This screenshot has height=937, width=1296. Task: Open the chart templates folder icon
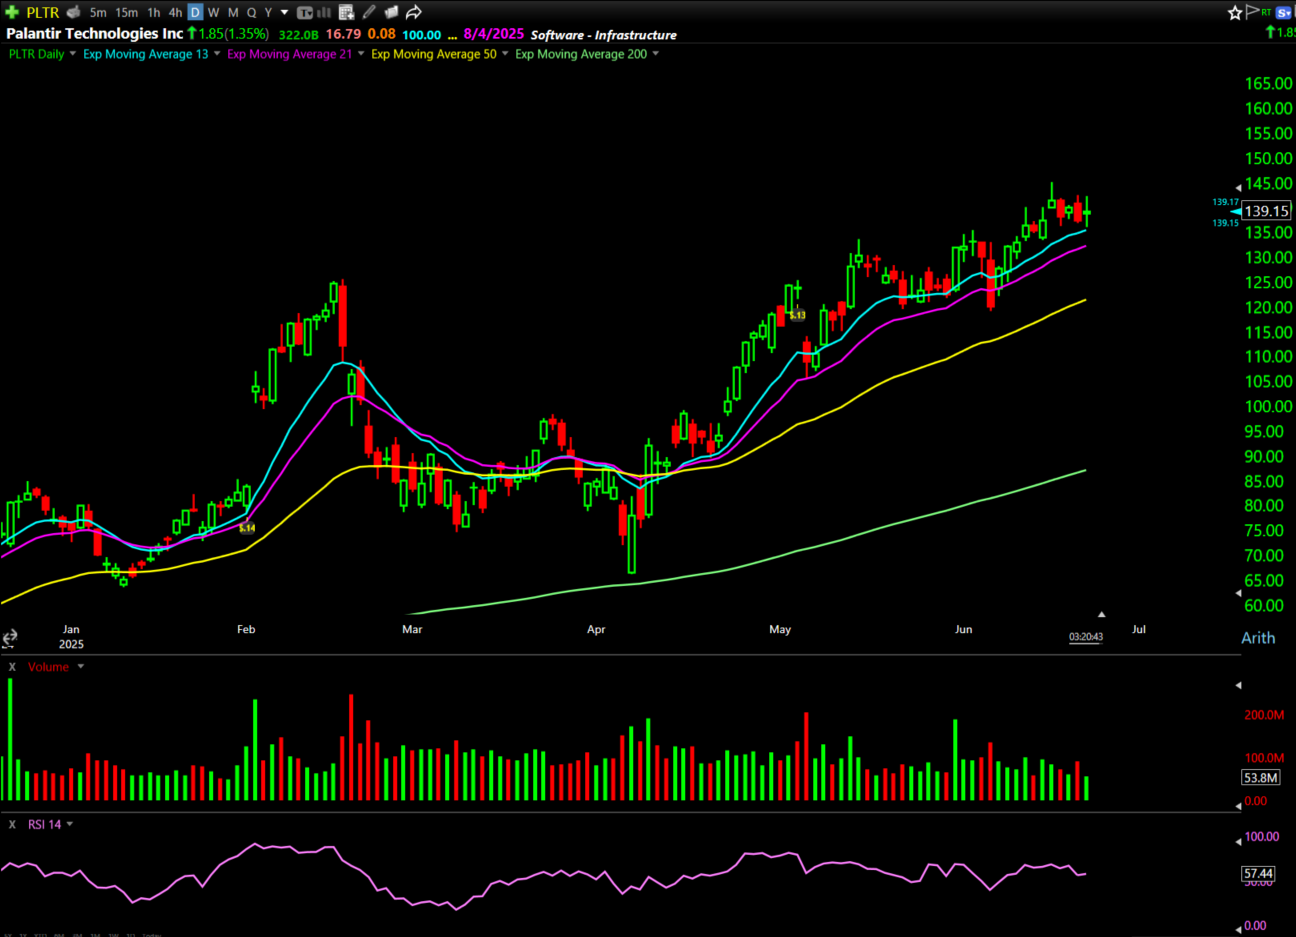[391, 12]
